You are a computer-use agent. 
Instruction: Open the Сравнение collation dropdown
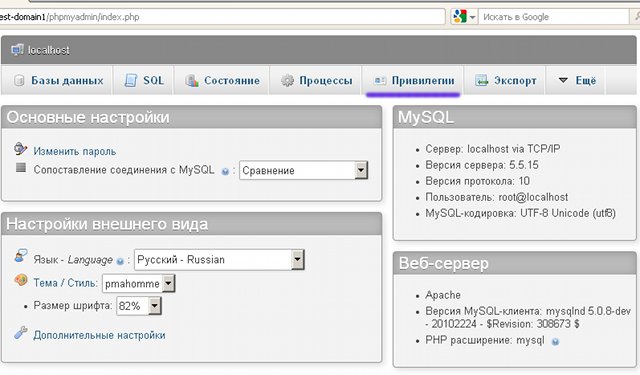click(304, 170)
